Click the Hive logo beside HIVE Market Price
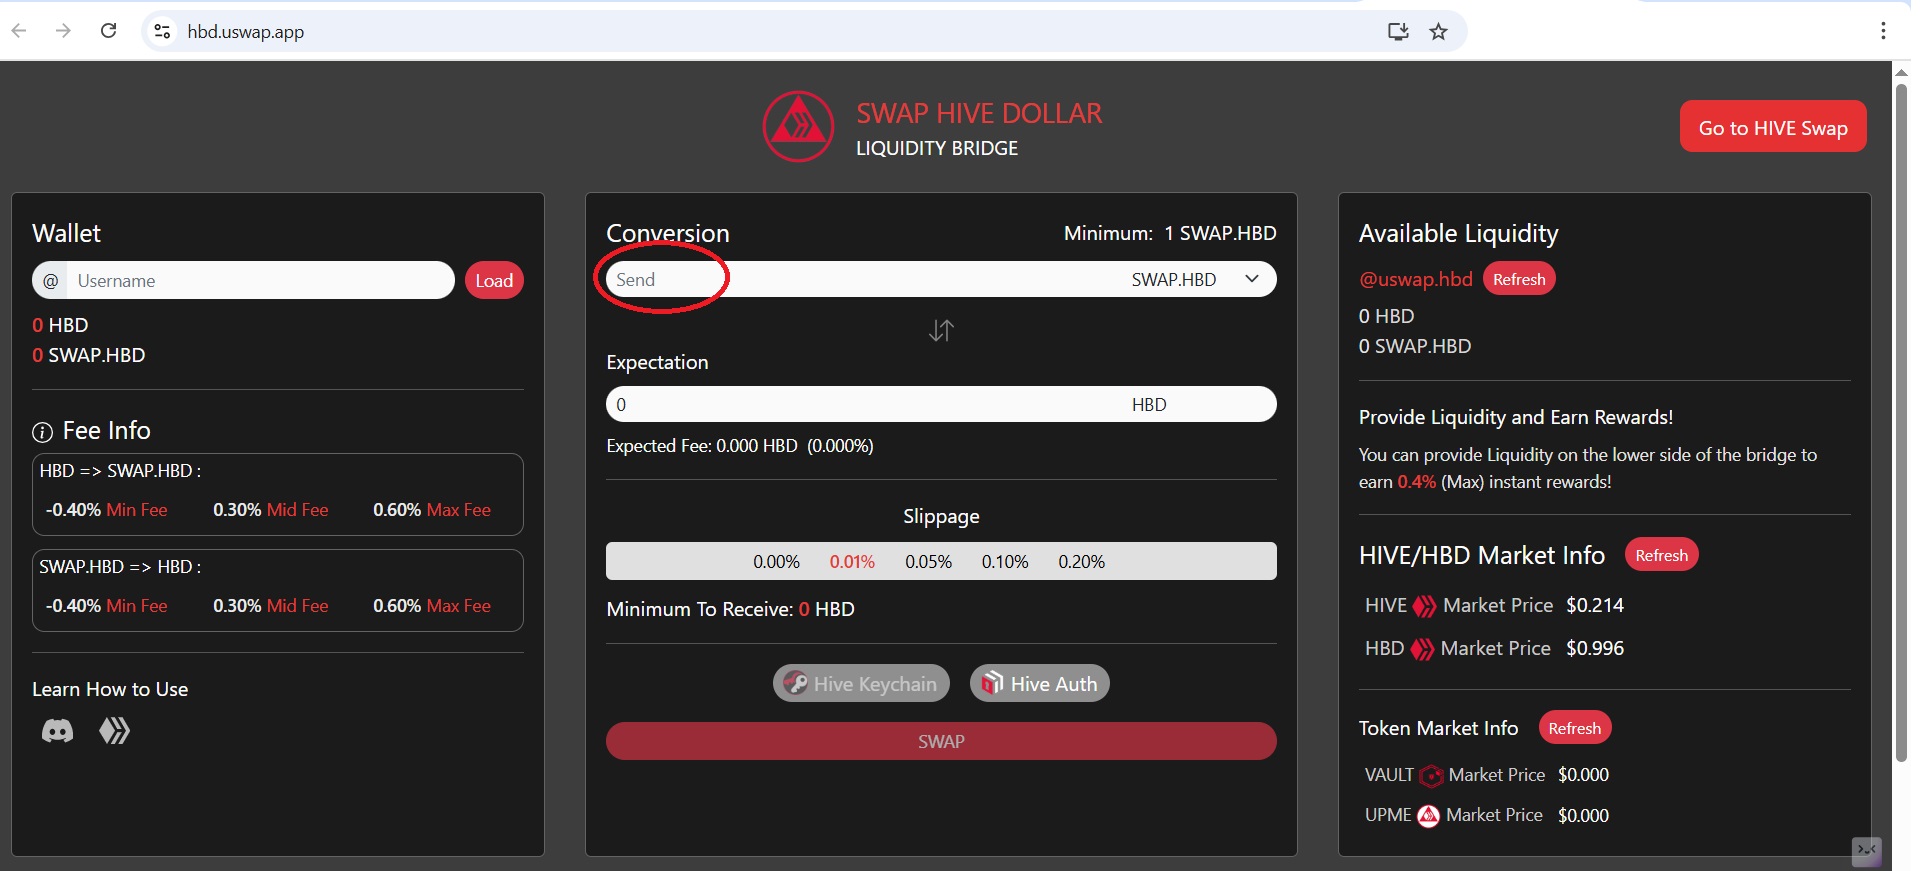This screenshot has width=1920, height=871. [x=1424, y=606]
